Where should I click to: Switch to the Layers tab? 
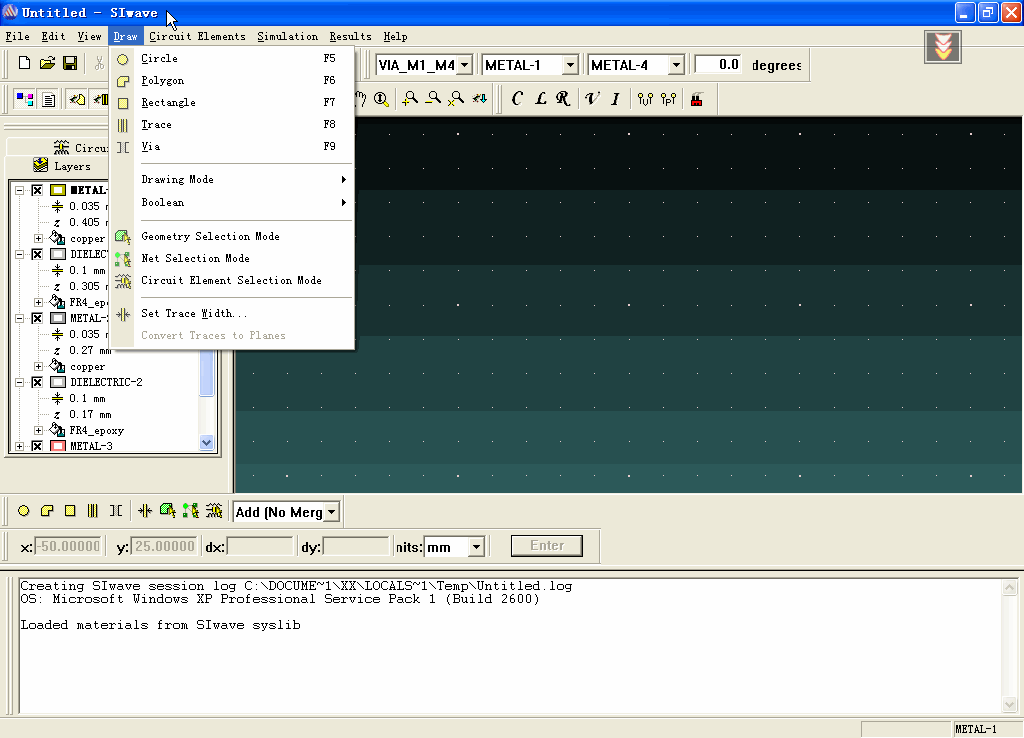(x=62, y=166)
